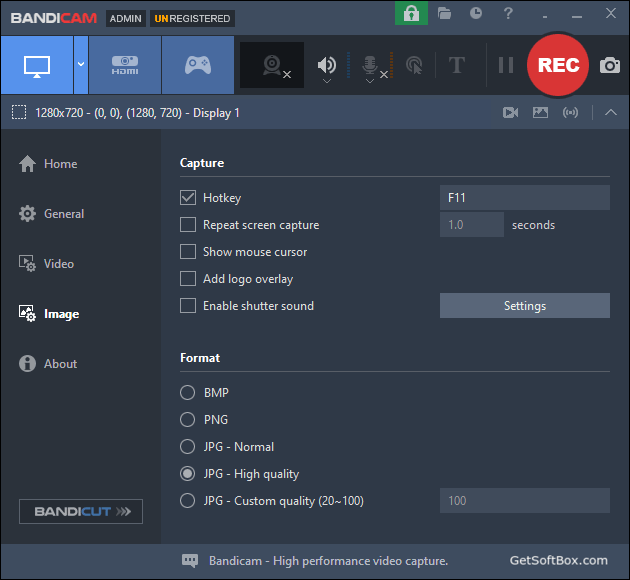The image size is (630, 580).
Task: Select PNG format
Action: tap(188, 419)
